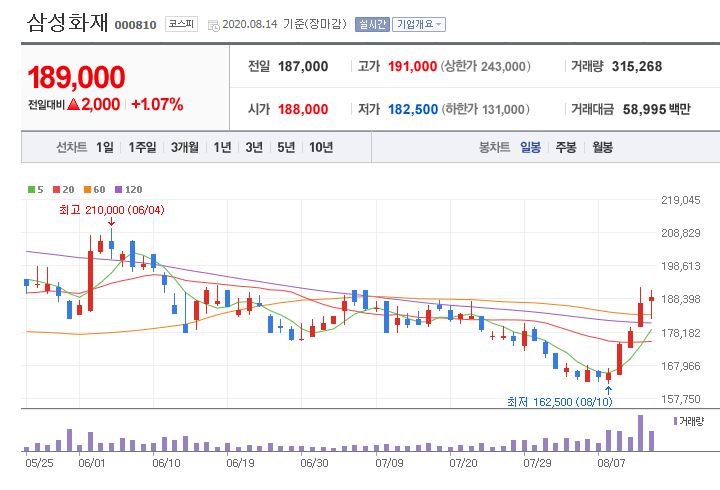This screenshot has width=720, height=490.
Task: Select the 5년 line chart tab
Action: (286, 147)
